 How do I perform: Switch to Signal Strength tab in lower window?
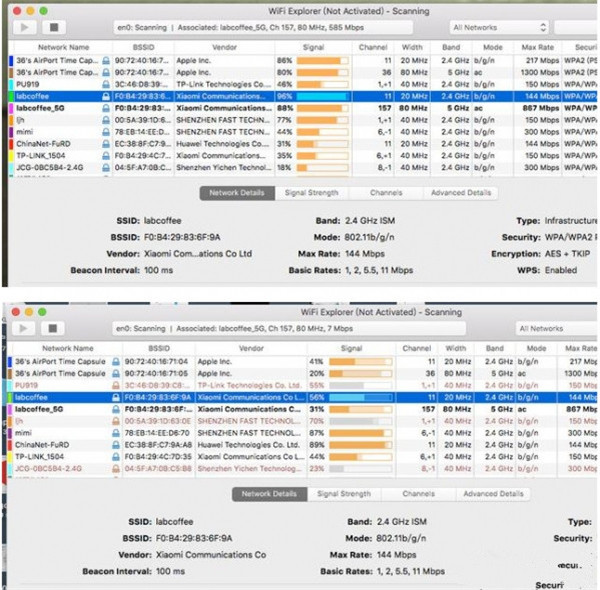click(344, 494)
